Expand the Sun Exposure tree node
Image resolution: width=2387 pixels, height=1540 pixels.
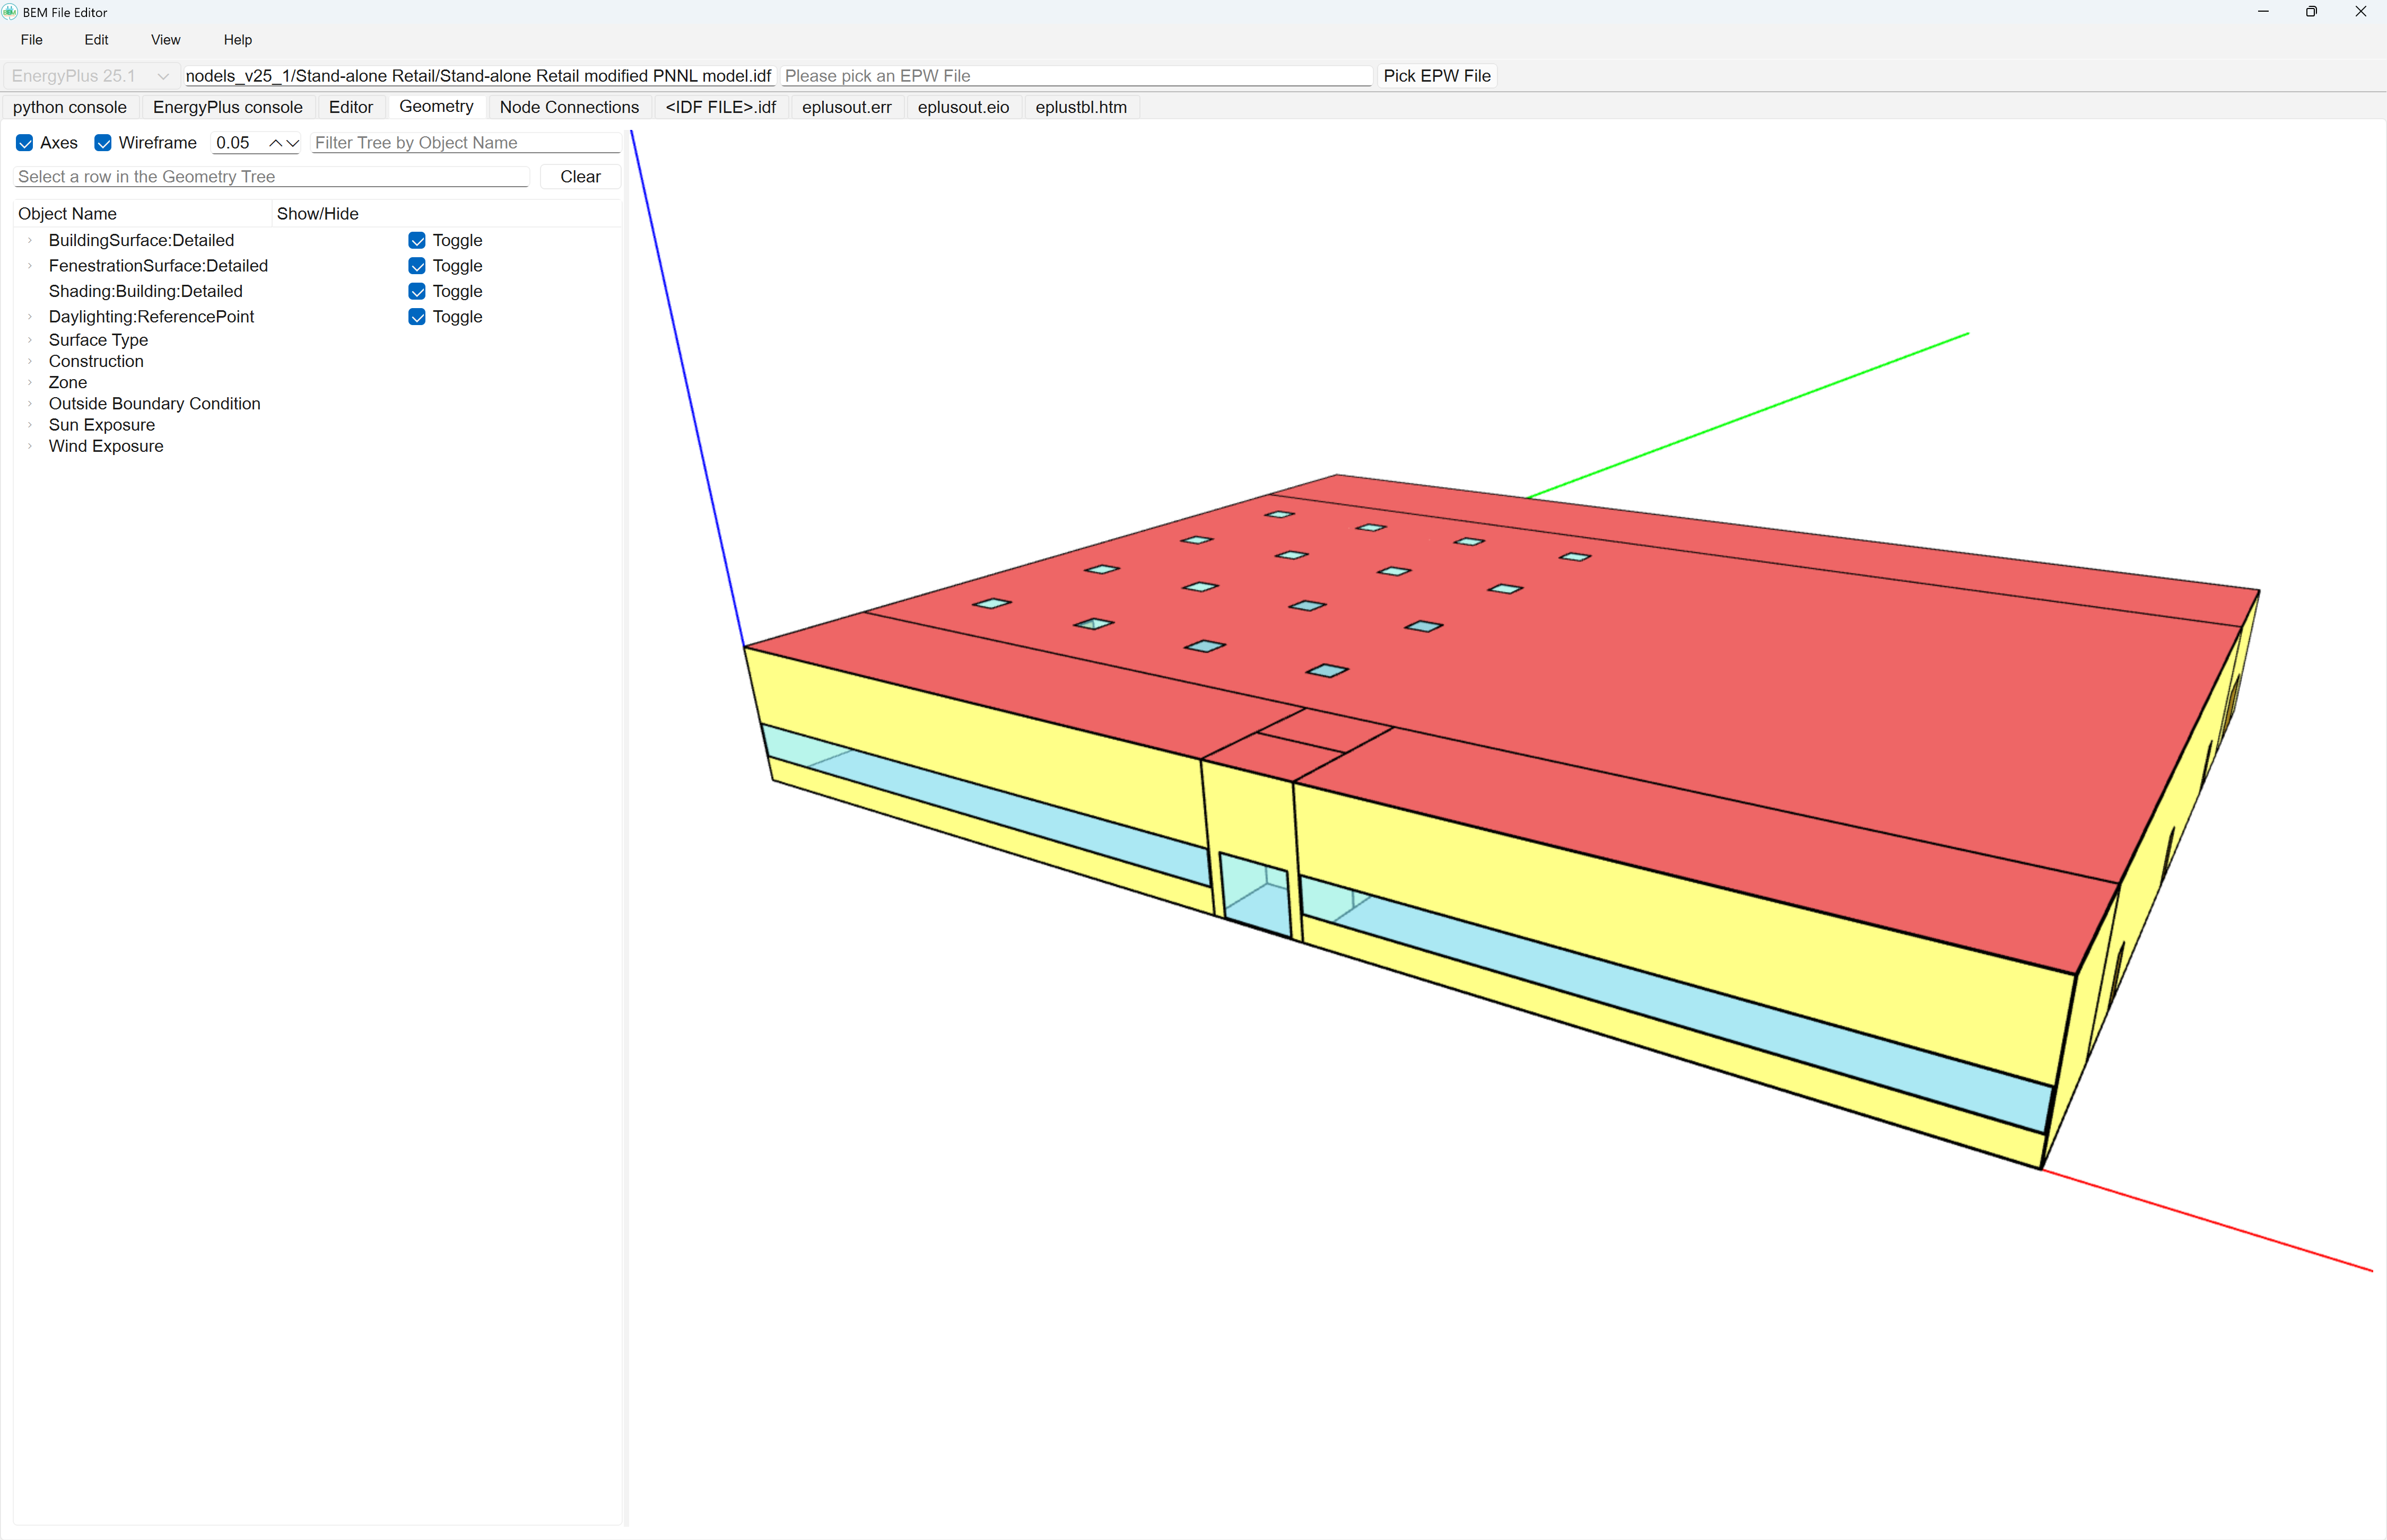[30, 425]
